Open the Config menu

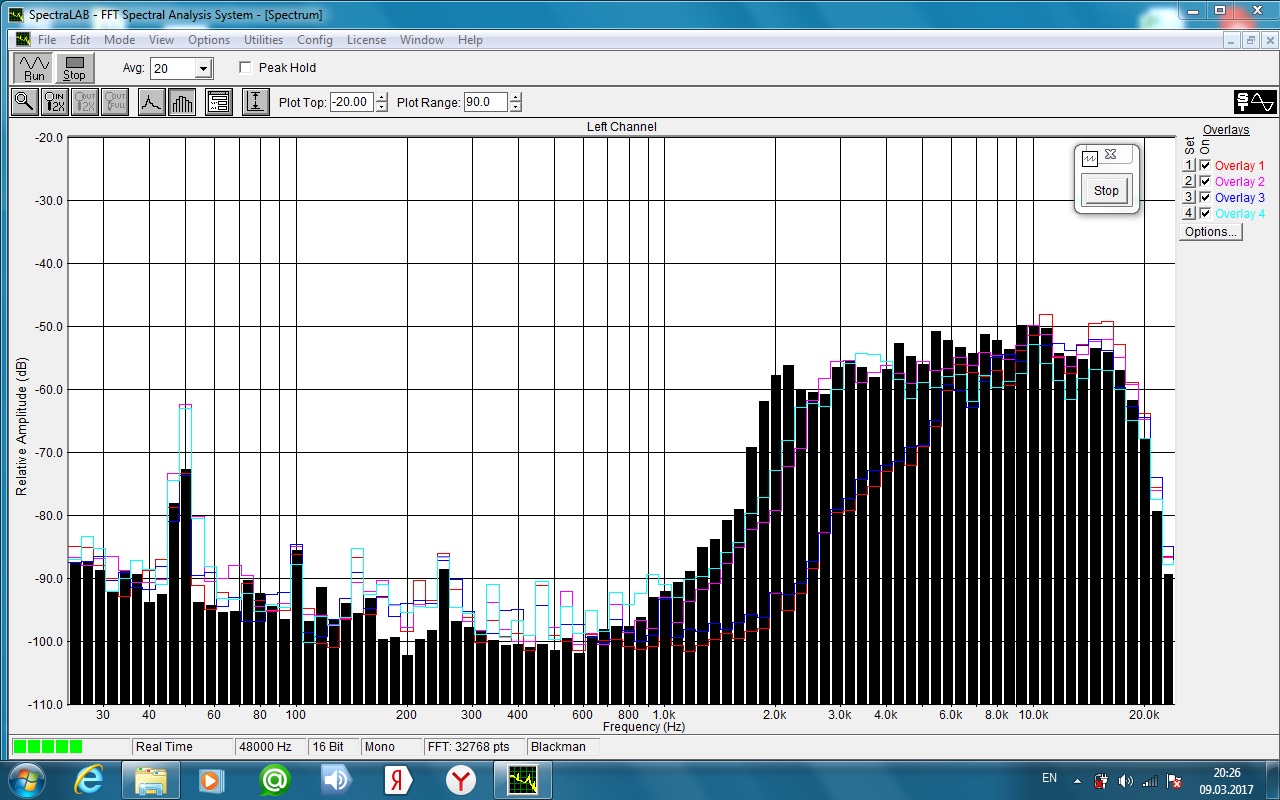coord(315,40)
